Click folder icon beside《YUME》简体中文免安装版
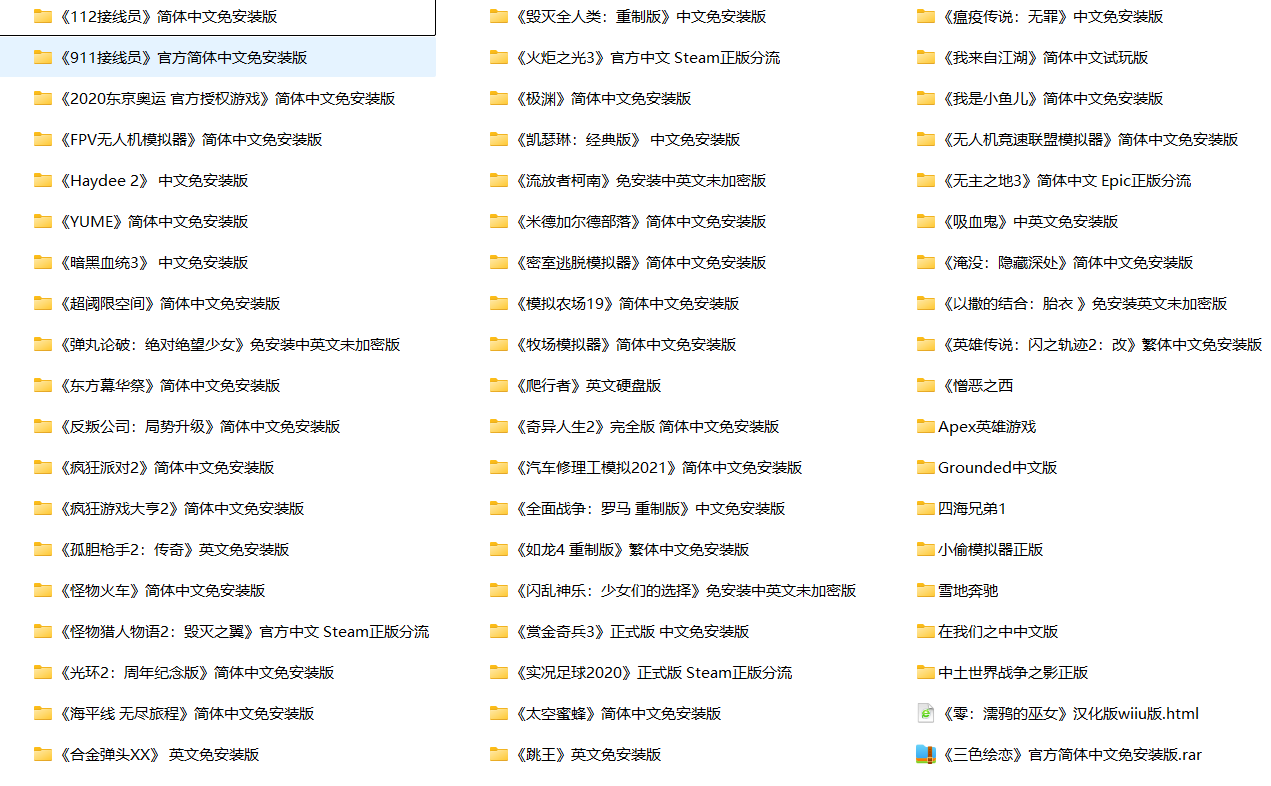The height and width of the screenshot is (786, 1271). [x=42, y=221]
